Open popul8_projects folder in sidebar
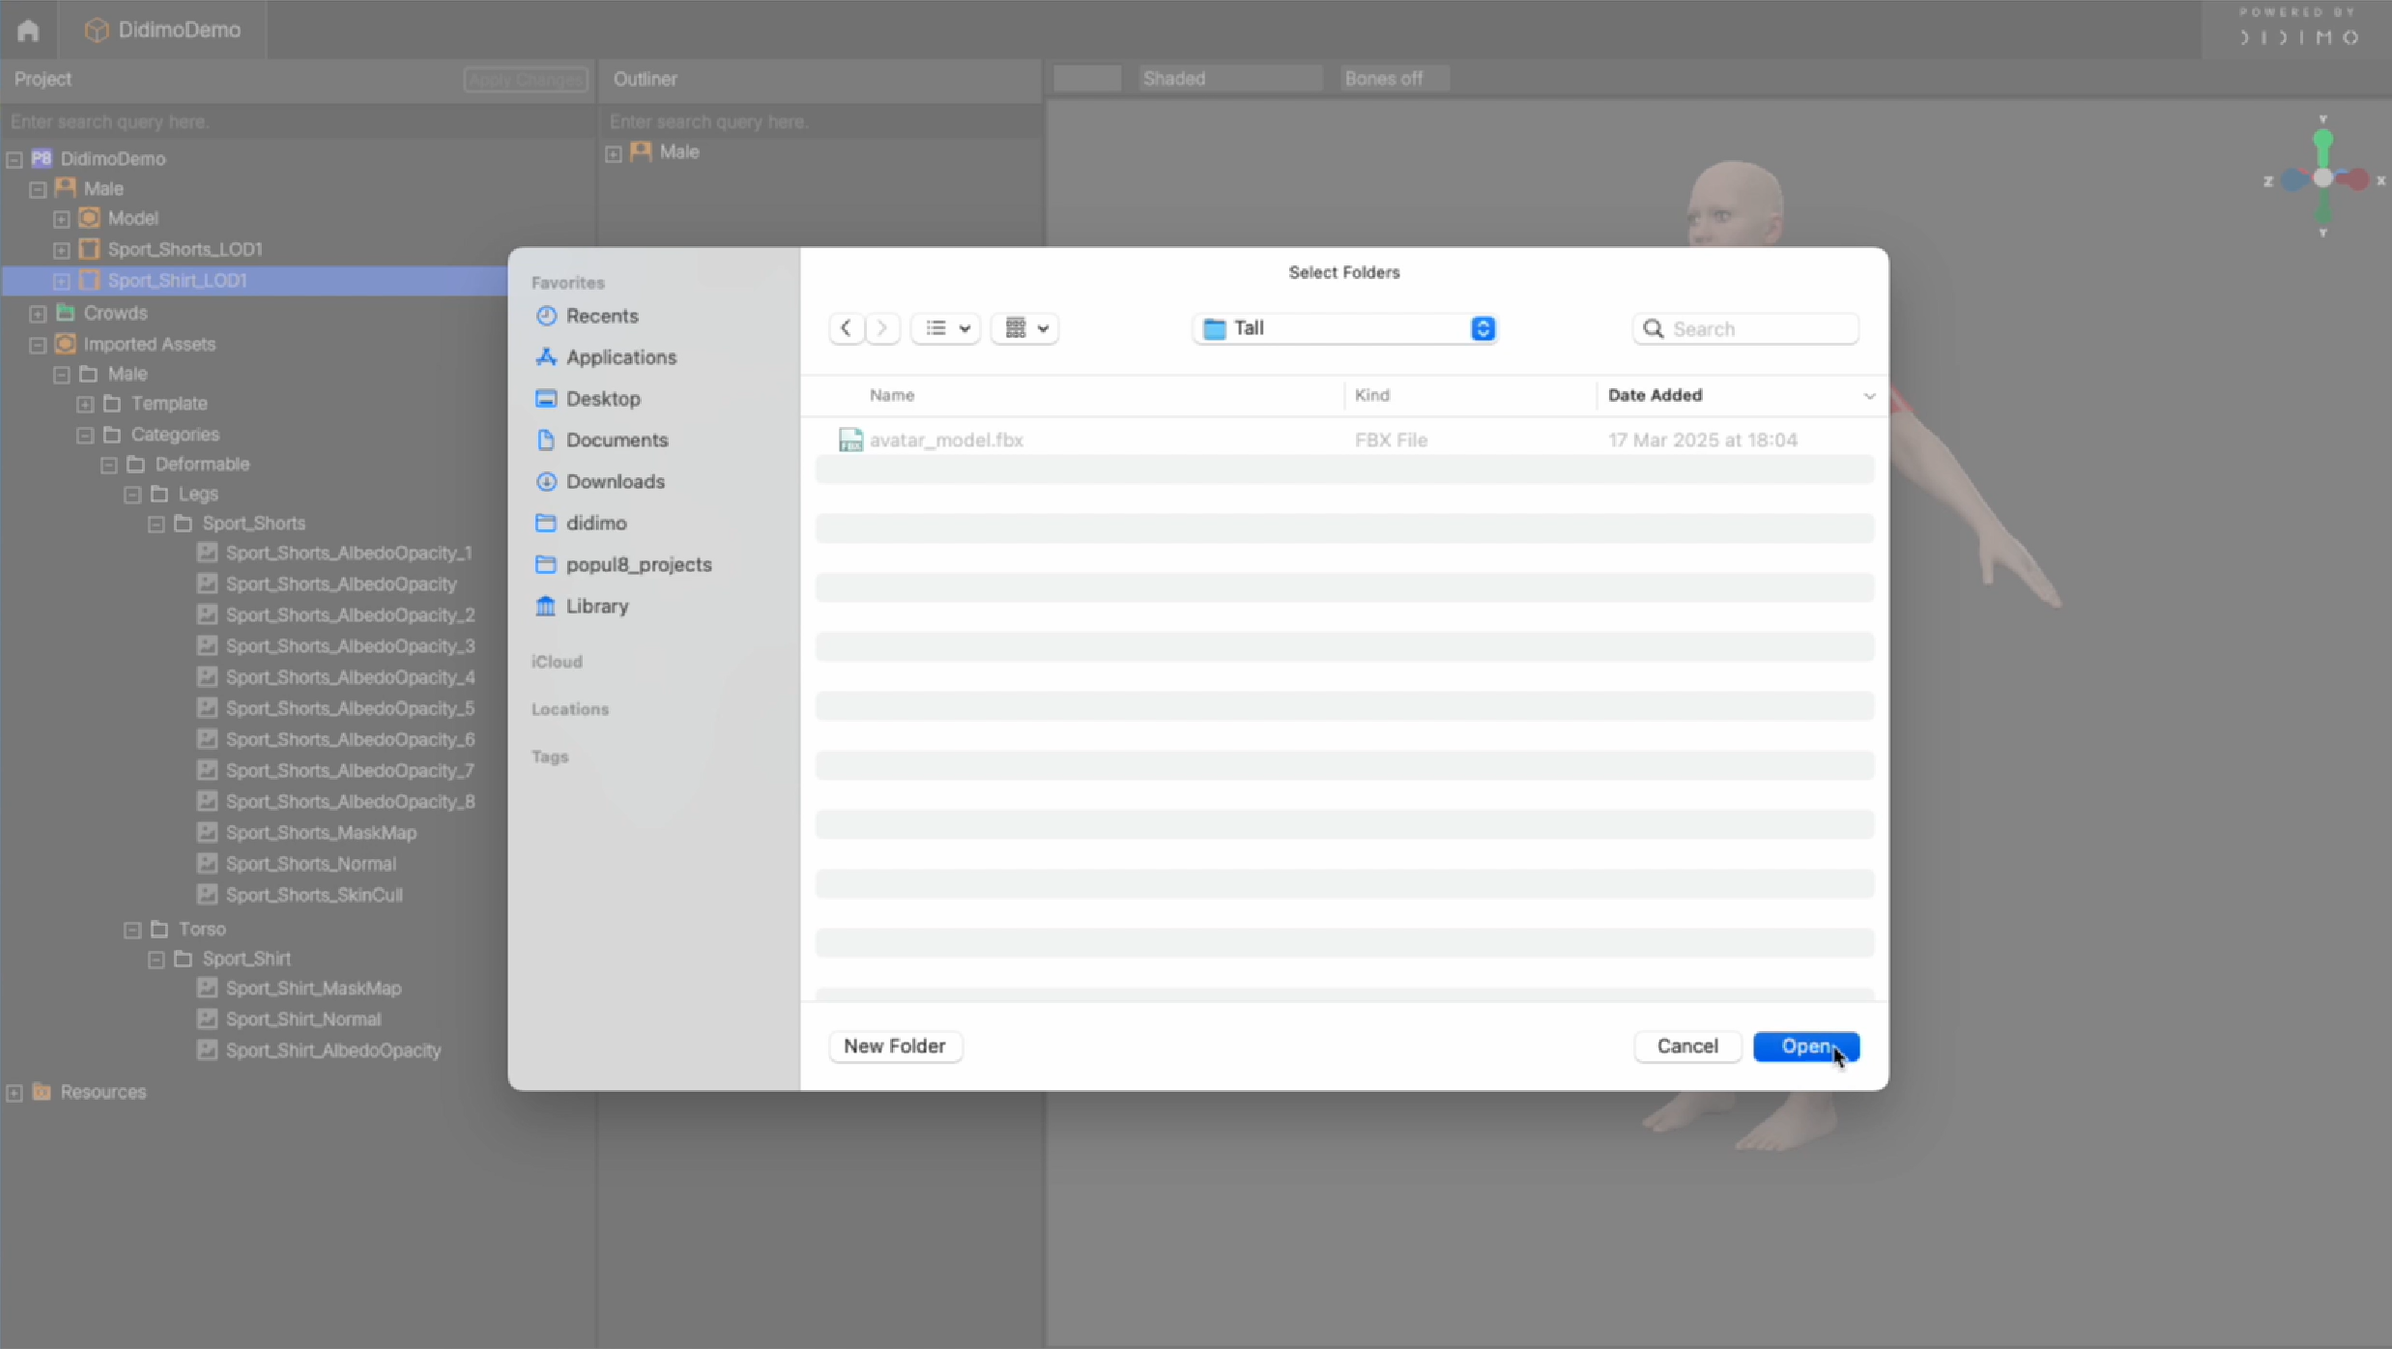The height and width of the screenshot is (1349, 2392). pyautogui.click(x=639, y=564)
